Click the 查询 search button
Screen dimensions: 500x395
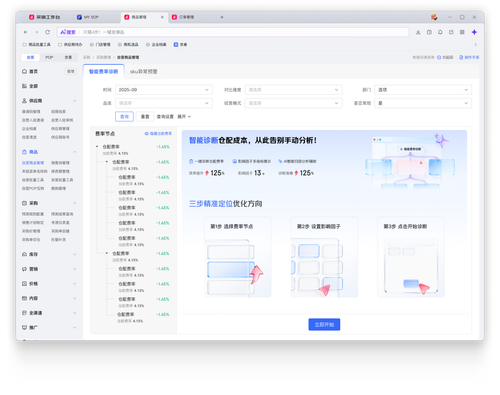[x=124, y=117]
